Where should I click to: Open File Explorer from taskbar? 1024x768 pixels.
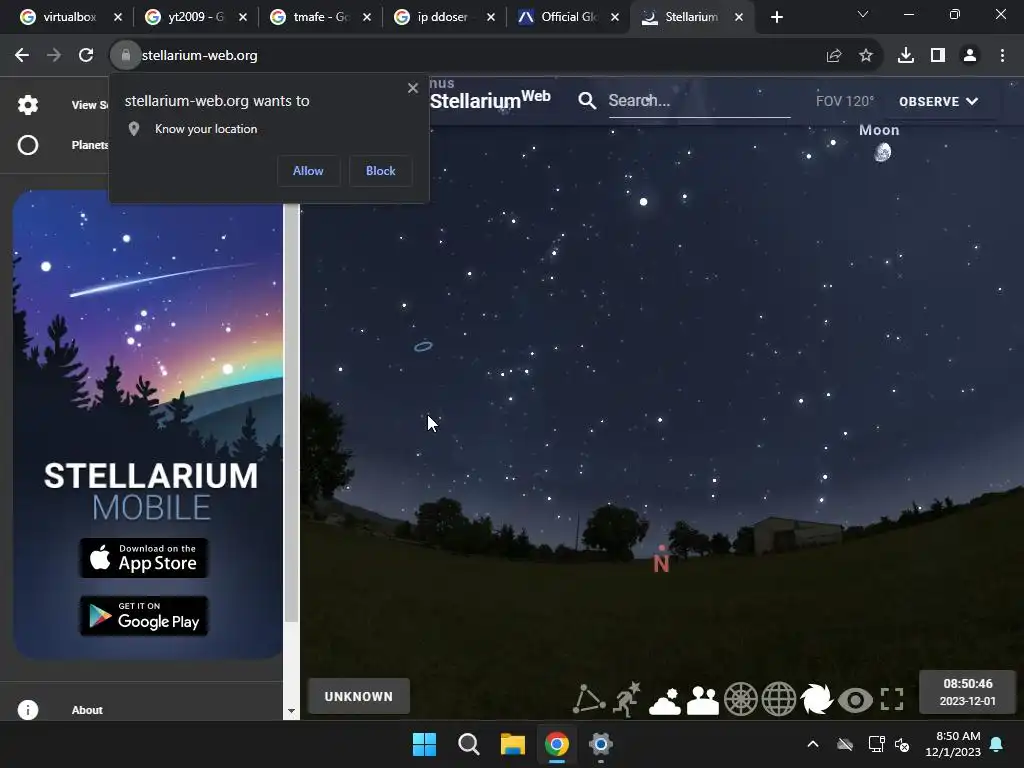pyautogui.click(x=513, y=744)
